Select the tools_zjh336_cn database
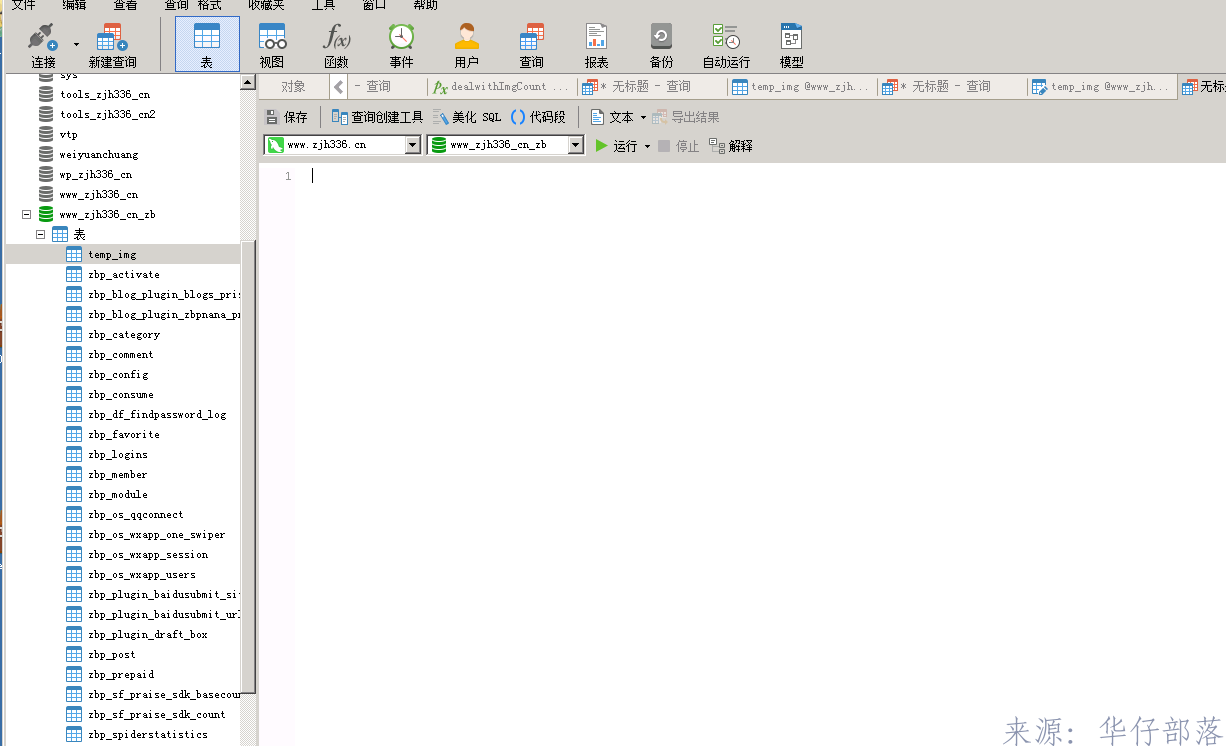The height and width of the screenshot is (746, 1226). point(104,94)
